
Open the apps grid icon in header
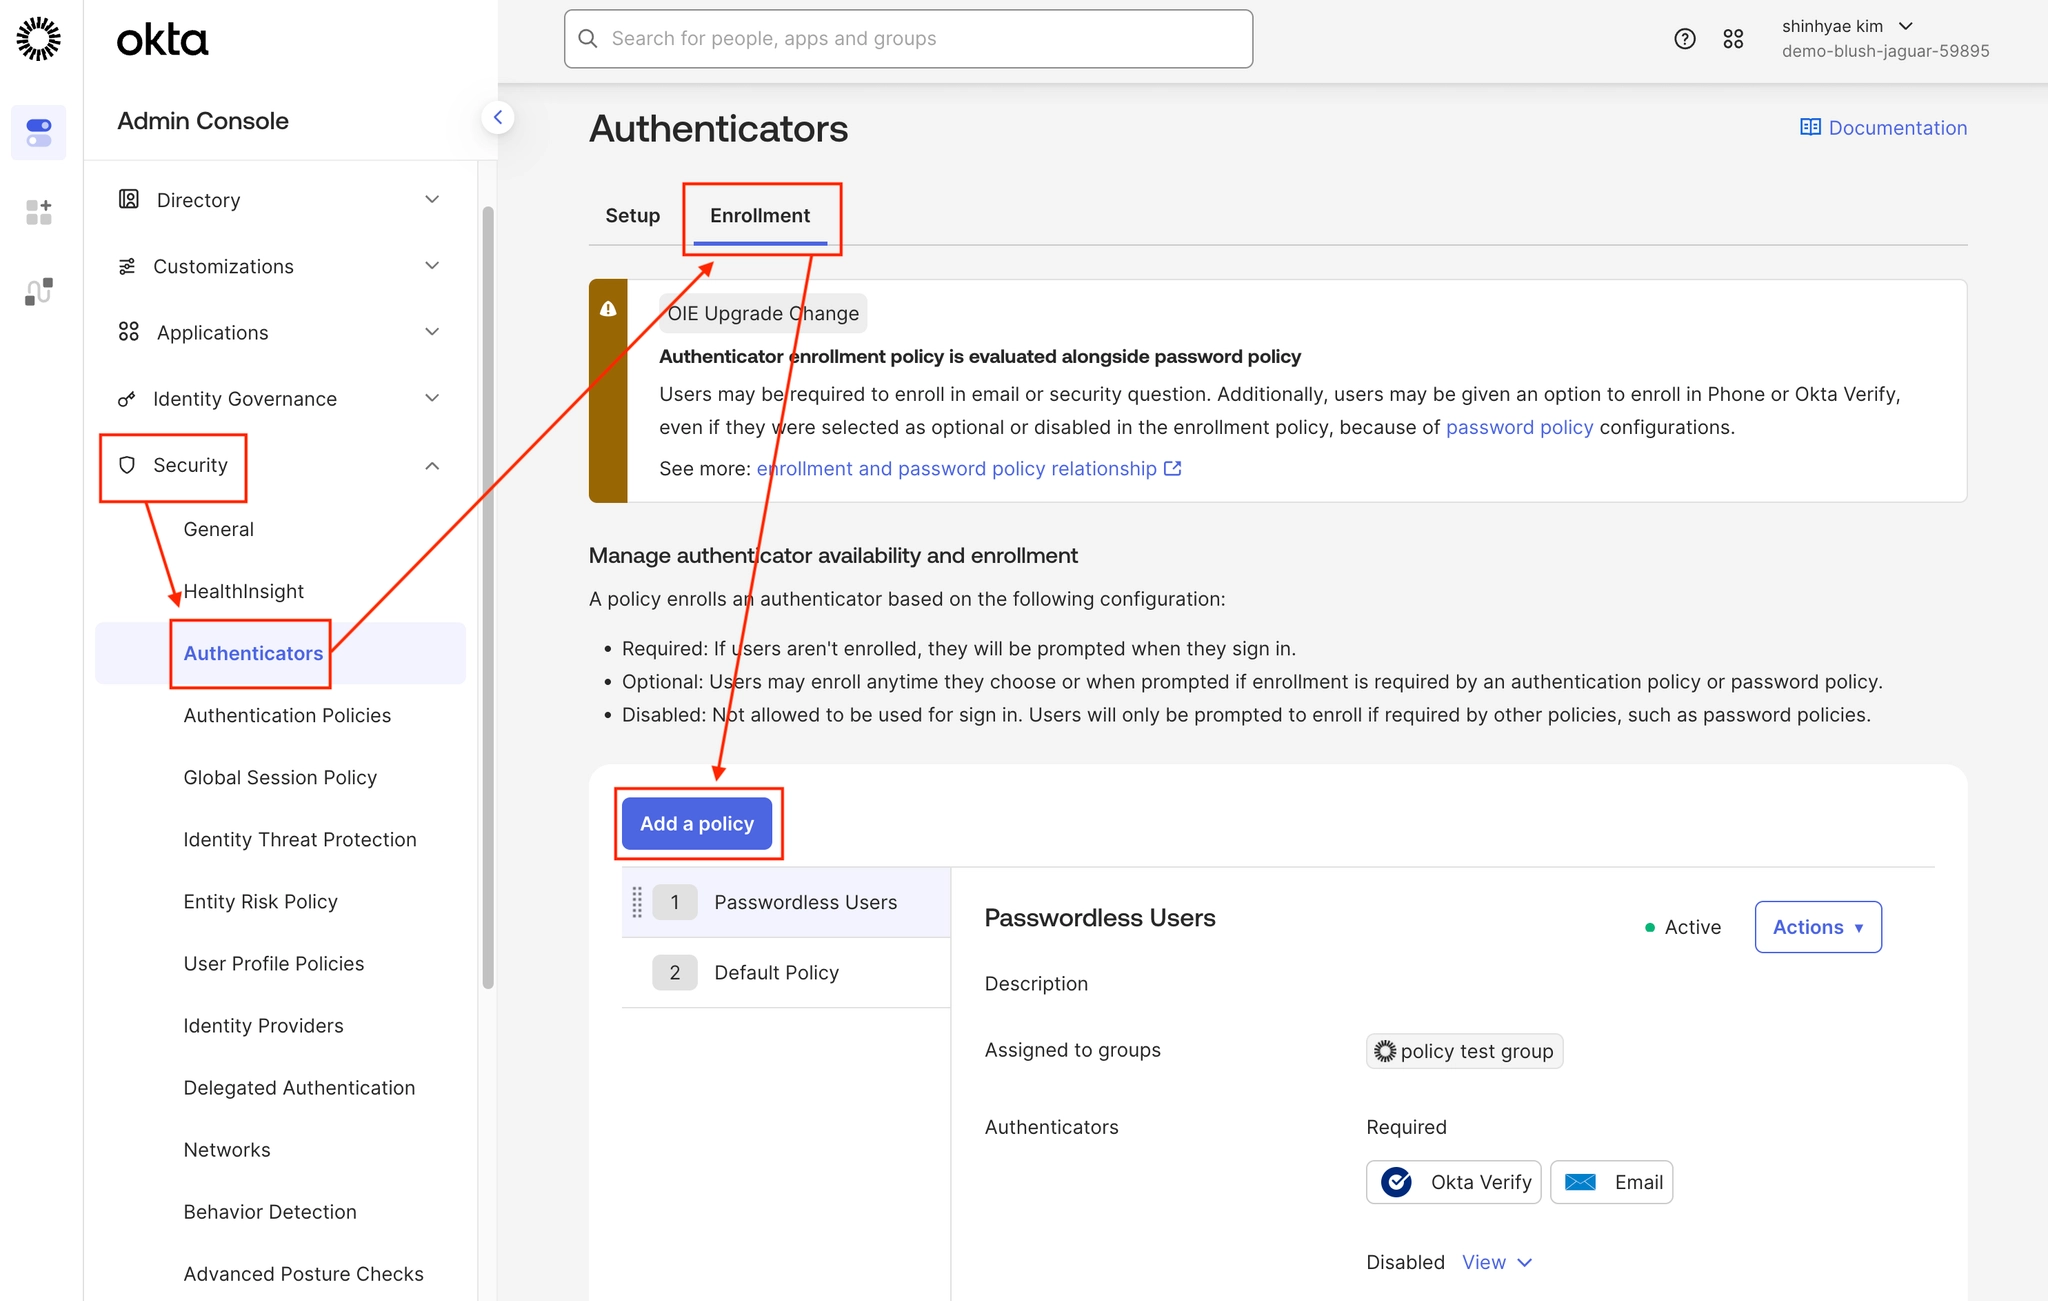click(x=1733, y=39)
